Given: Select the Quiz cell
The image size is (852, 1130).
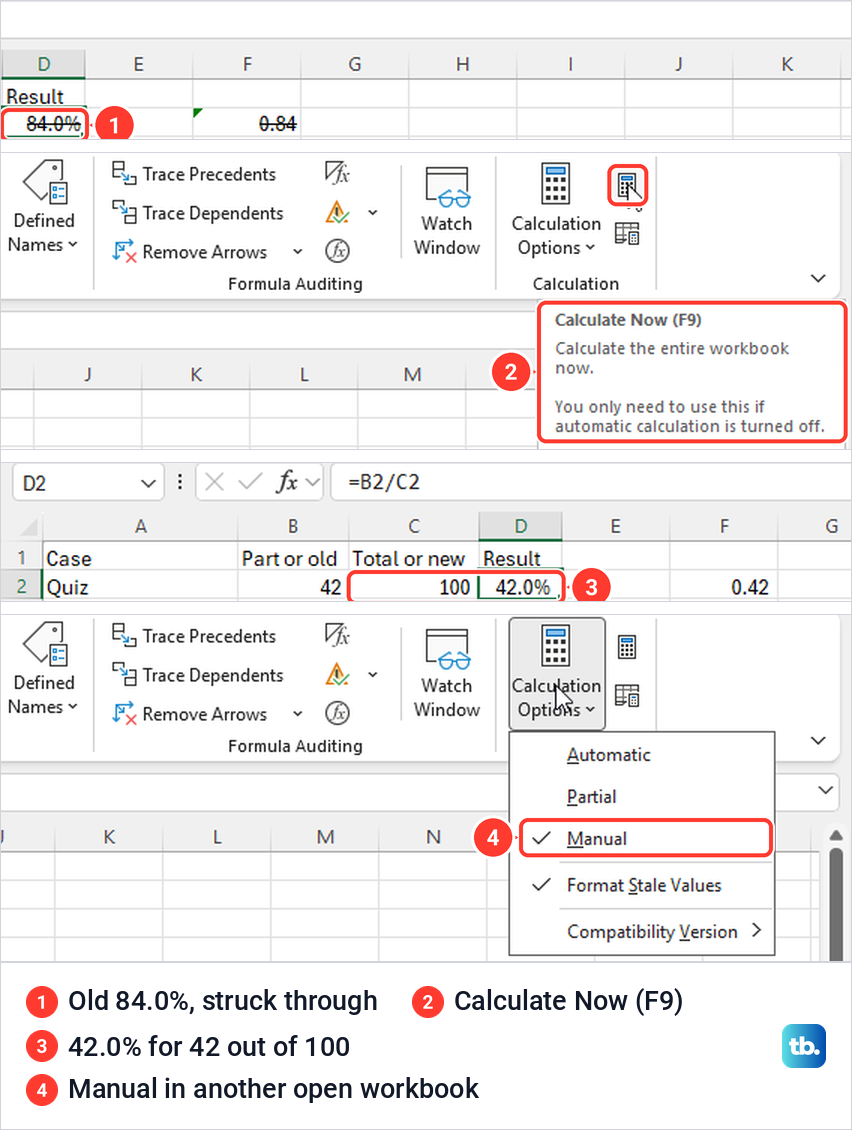Looking at the screenshot, I should coord(141,587).
